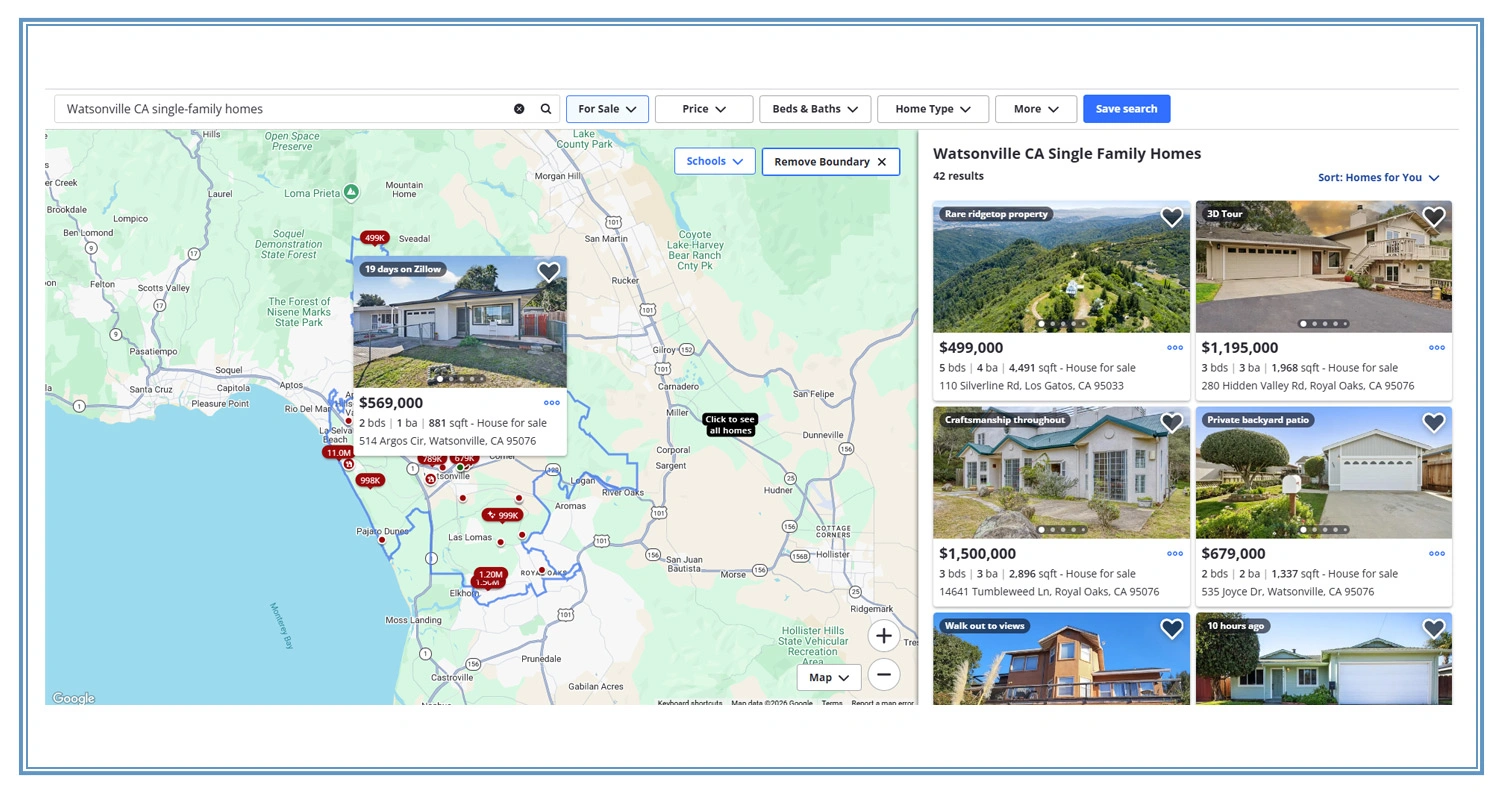Click the 10 hours ago badge

tap(1235, 626)
